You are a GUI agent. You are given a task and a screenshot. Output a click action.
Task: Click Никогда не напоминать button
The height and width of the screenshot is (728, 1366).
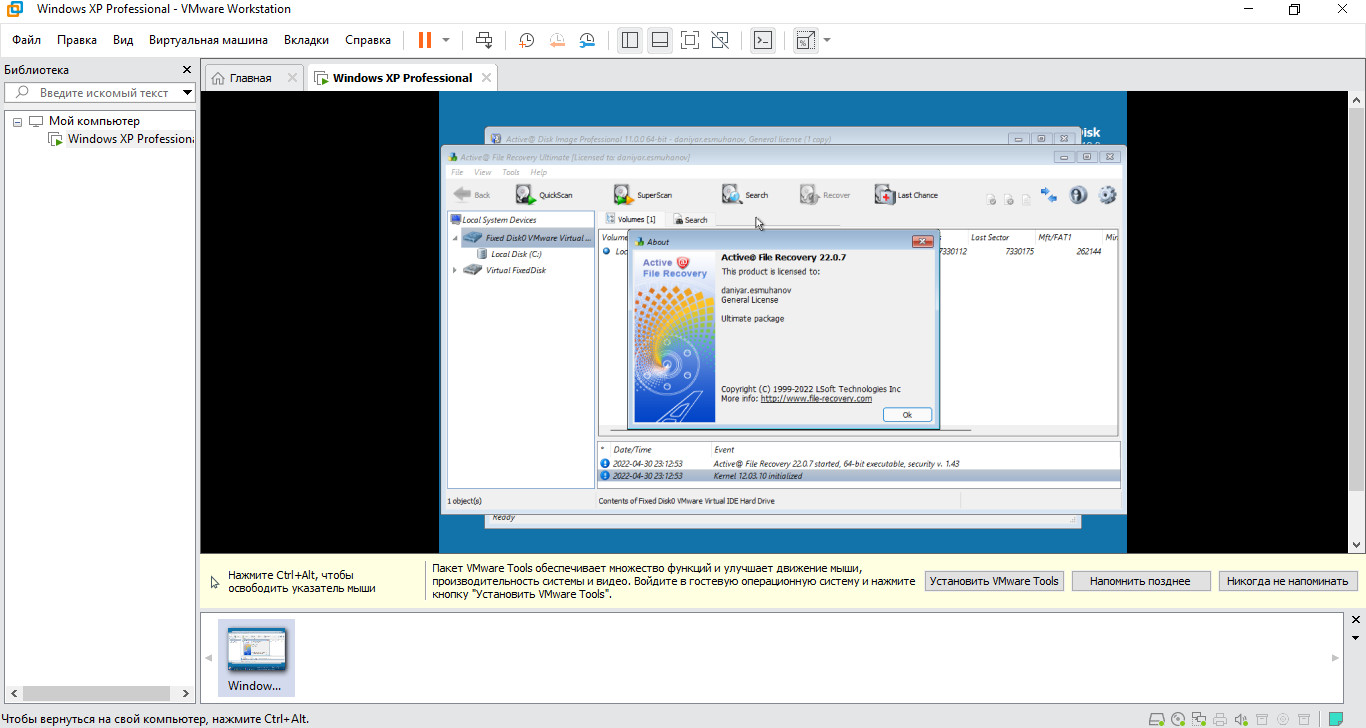pos(1288,581)
